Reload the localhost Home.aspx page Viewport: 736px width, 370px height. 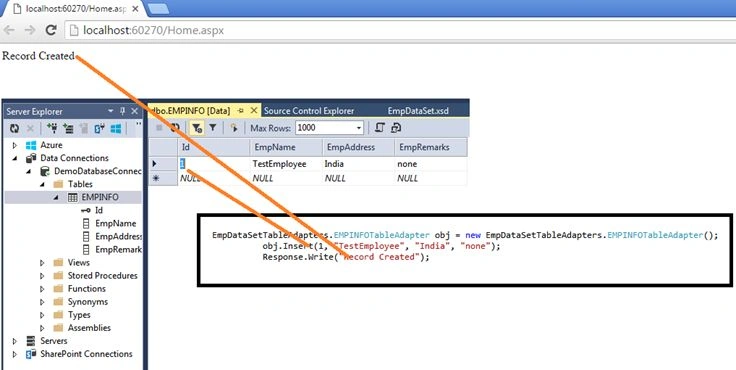[x=51, y=31]
